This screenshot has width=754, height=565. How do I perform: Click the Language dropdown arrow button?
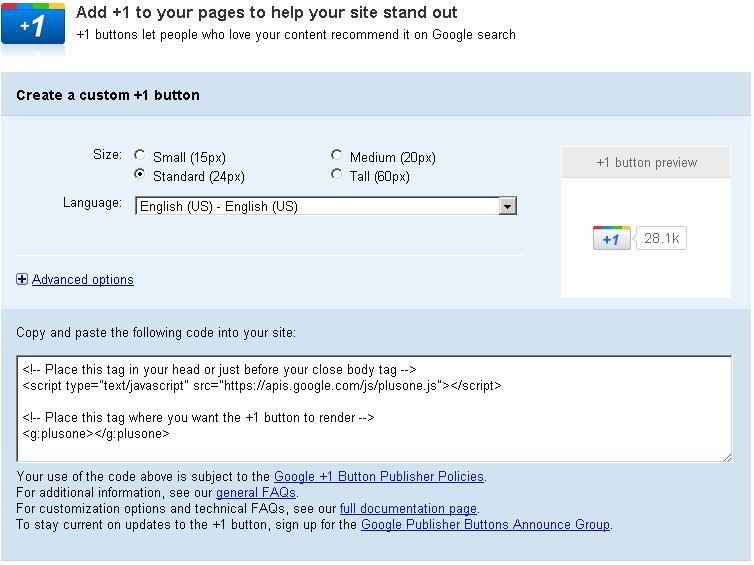[x=508, y=207]
